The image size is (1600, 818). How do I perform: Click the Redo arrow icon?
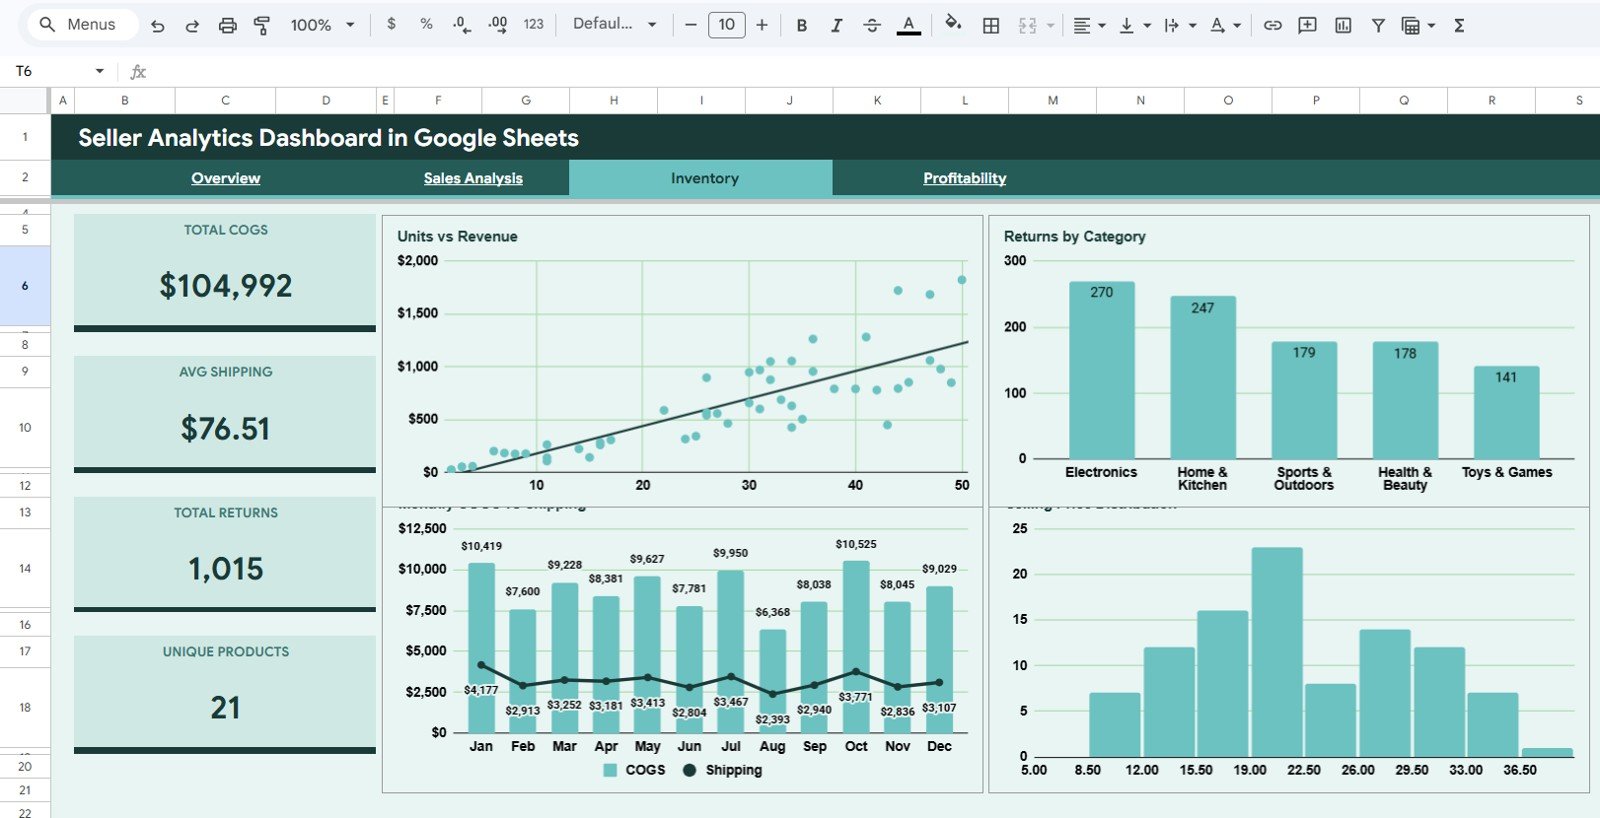tap(192, 25)
